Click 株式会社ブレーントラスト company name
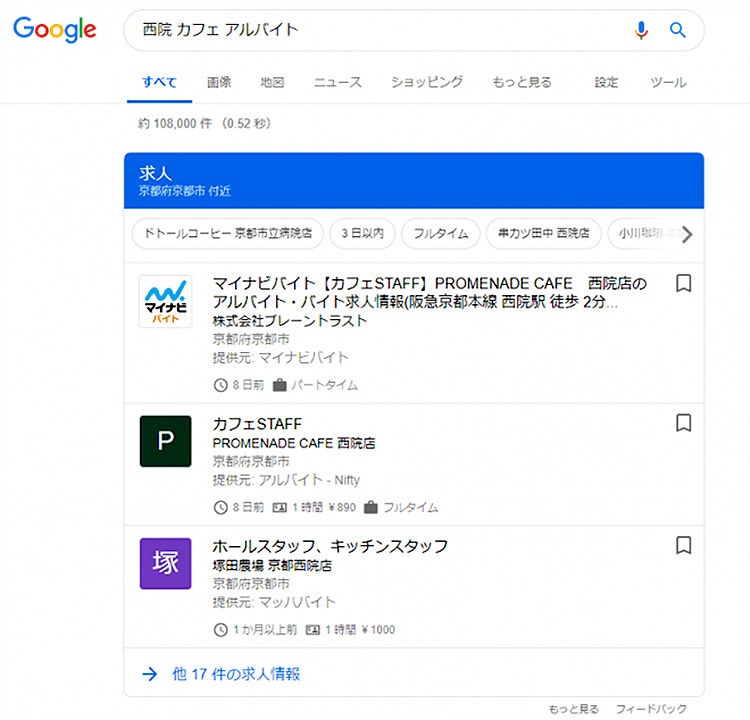750x720 pixels. click(290, 321)
